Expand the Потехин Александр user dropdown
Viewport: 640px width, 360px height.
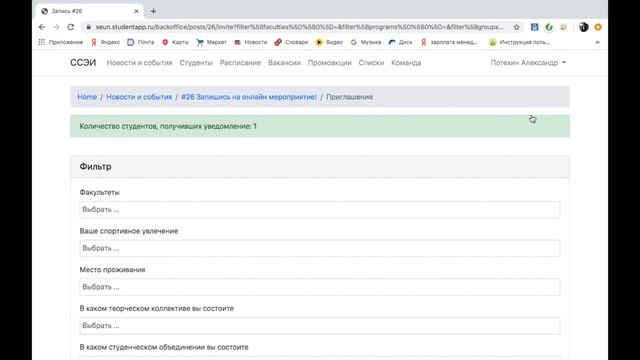click(x=528, y=62)
